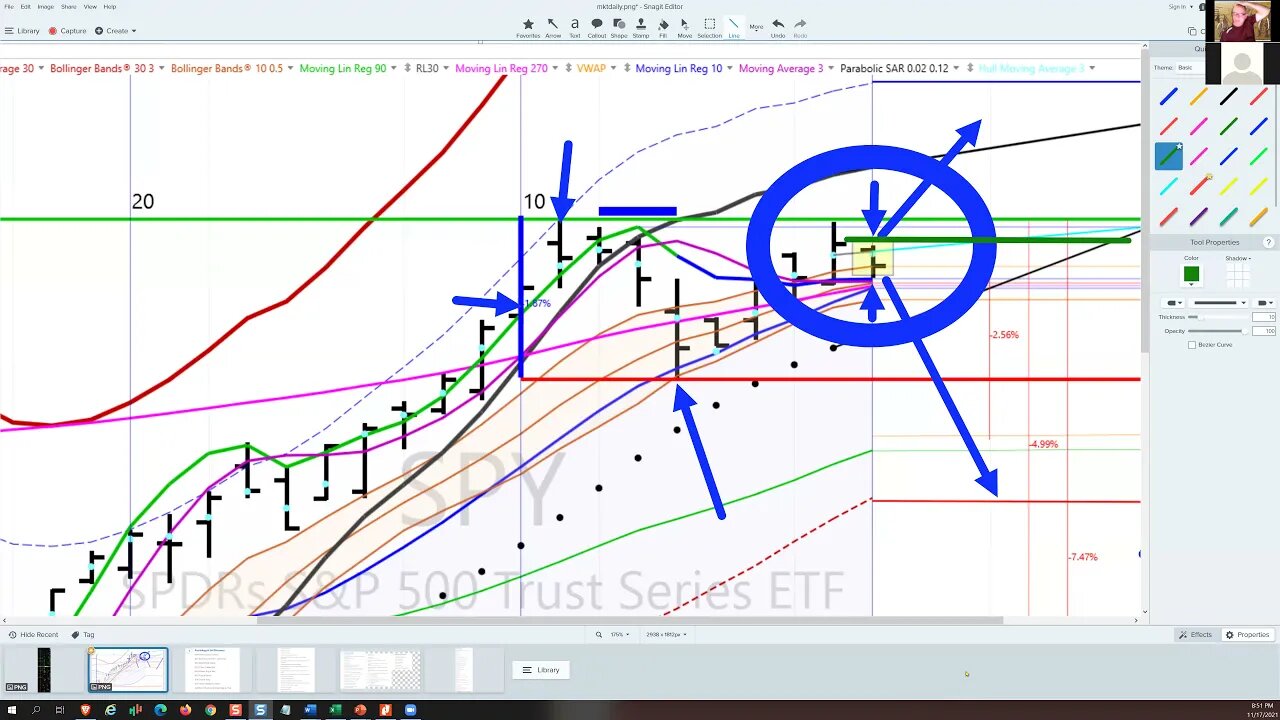Open the Help menu
The height and width of the screenshot is (720, 1280).
110,6
